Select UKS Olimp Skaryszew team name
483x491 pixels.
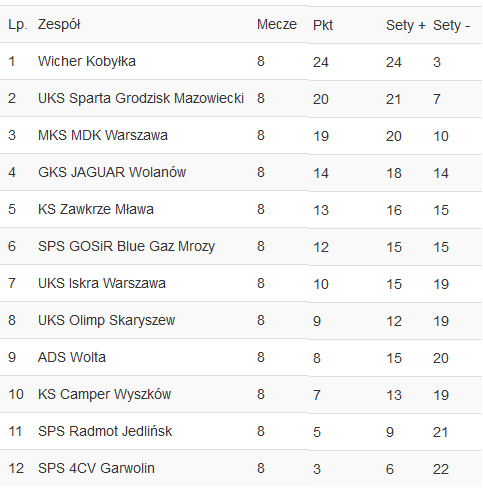click(106, 320)
